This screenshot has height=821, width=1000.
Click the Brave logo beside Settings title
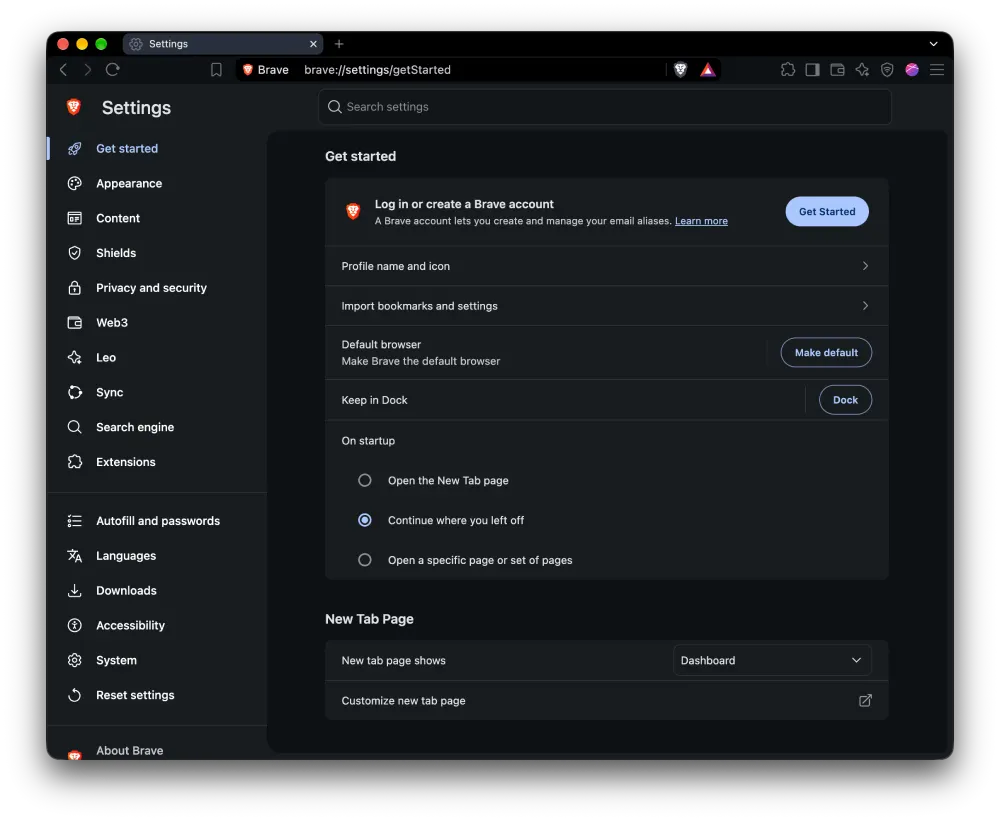tap(74, 107)
